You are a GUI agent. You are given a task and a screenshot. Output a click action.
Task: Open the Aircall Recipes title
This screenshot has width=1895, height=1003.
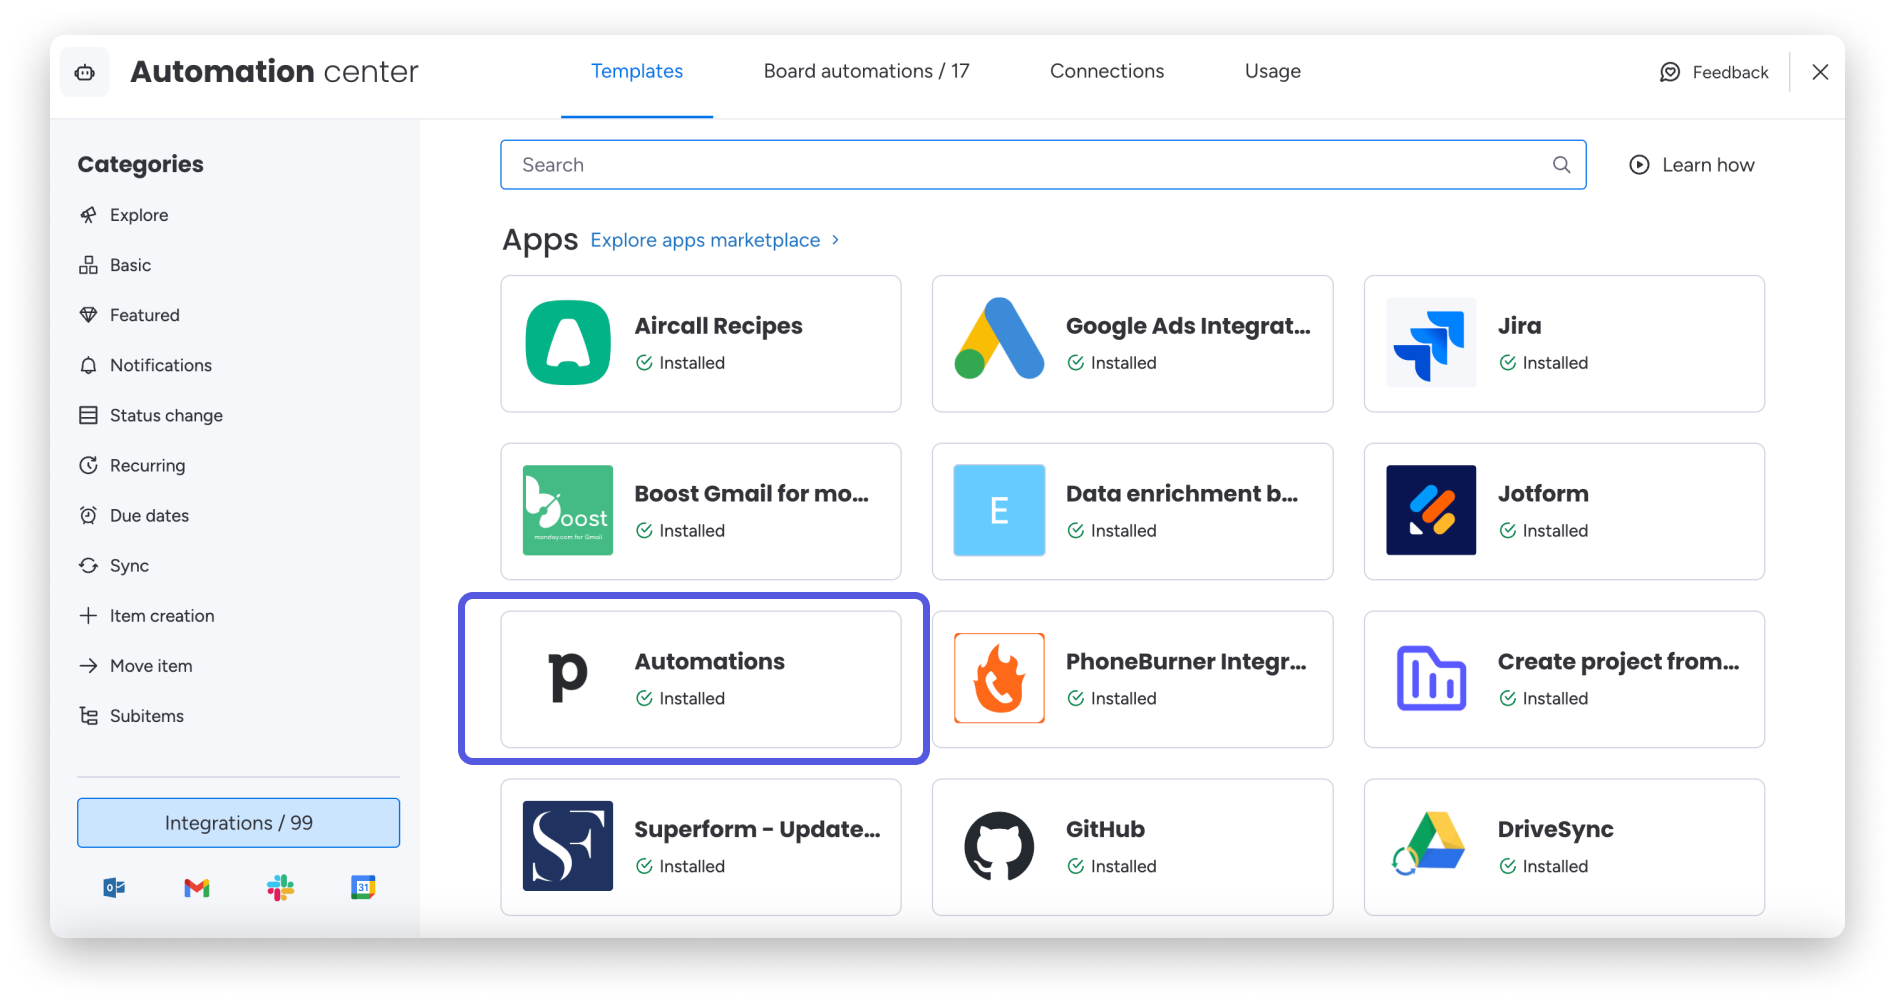click(x=718, y=326)
